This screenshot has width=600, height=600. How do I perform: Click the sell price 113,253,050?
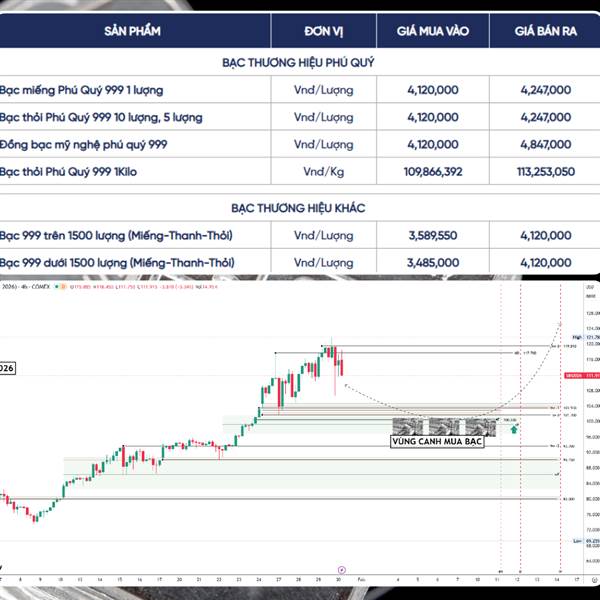(x=546, y=172)
